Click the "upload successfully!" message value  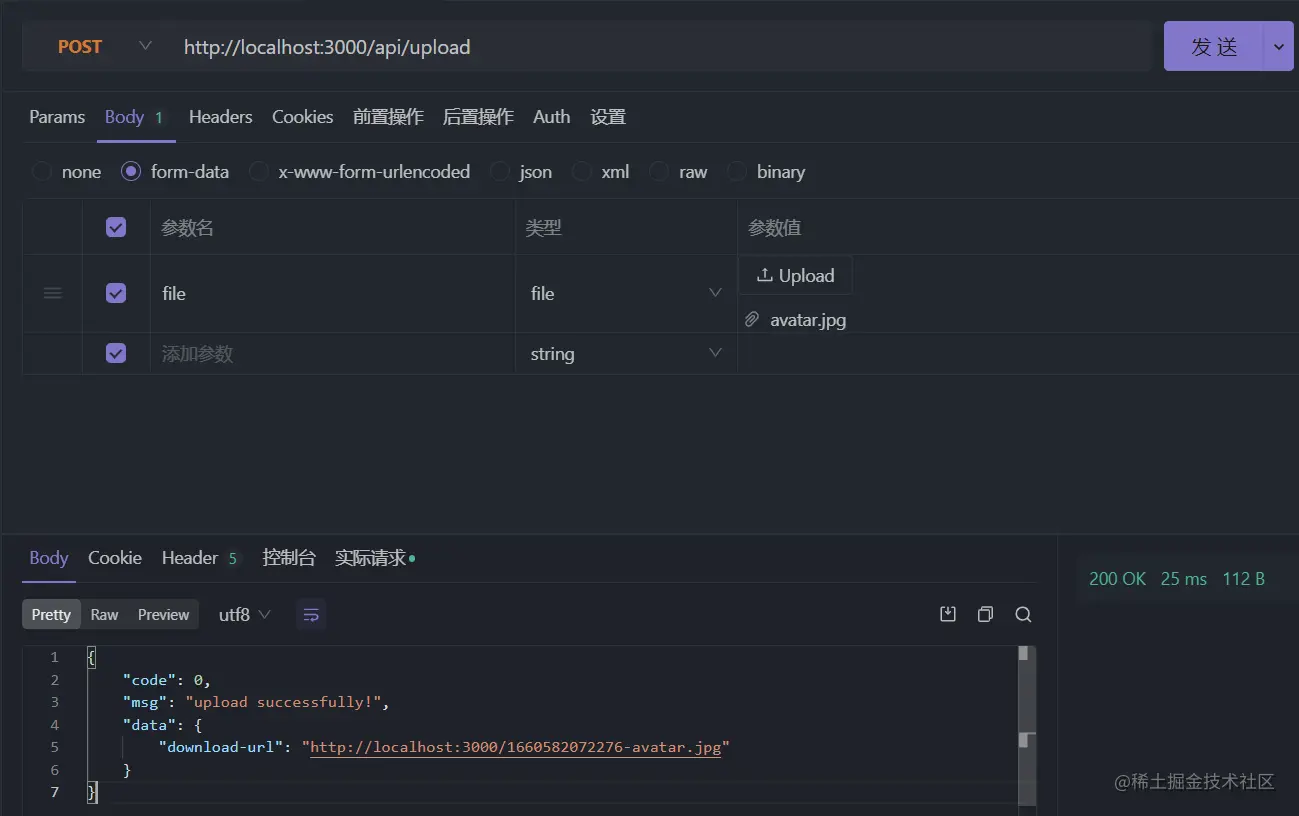[x=284, y=702]
